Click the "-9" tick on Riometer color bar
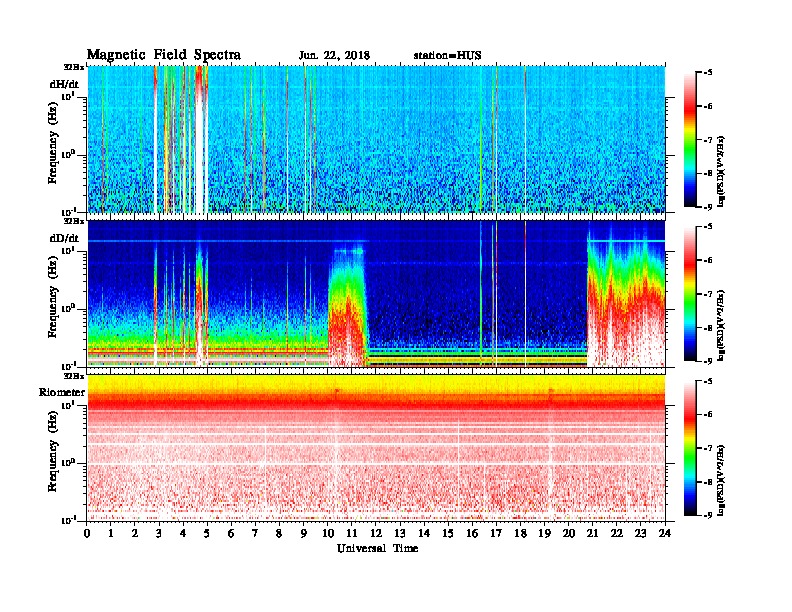This screenshot has width=792, height=612. point(708,515)
